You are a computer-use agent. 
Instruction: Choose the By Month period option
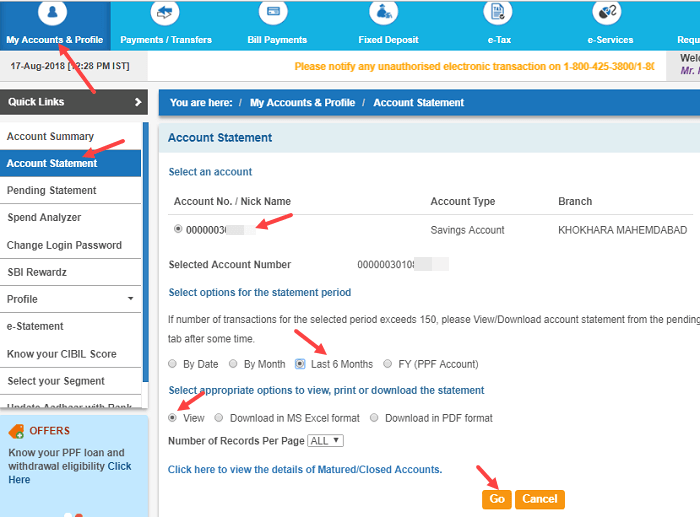233,364
